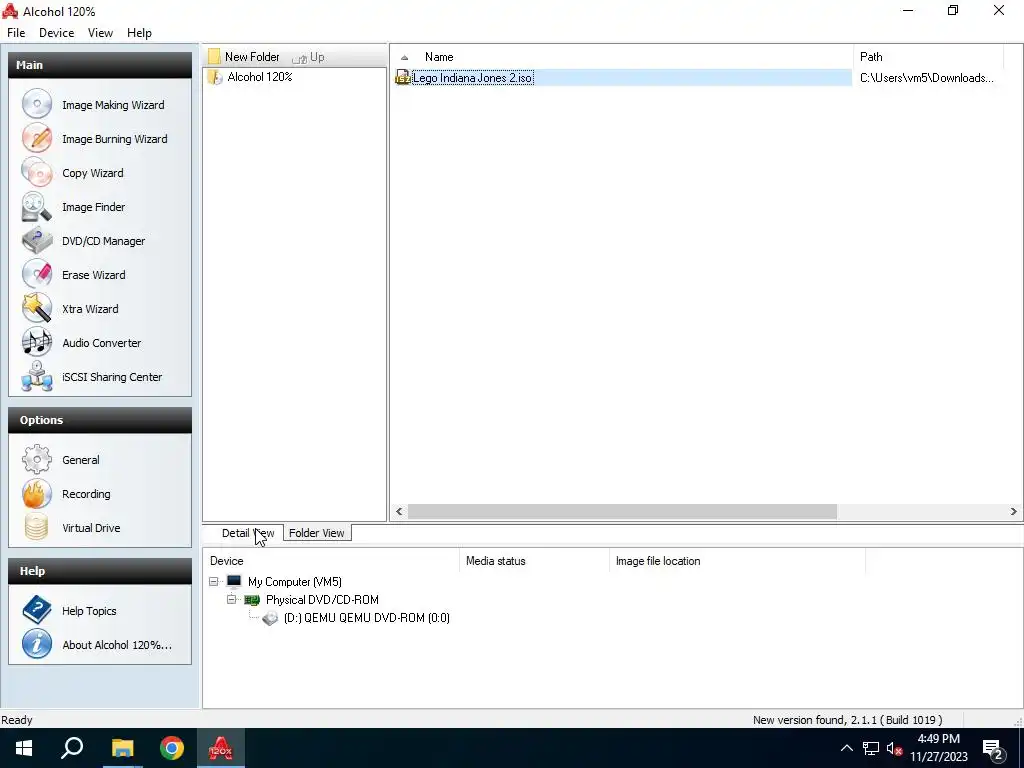Show hidden system tray icons
This screenshot has width=1024, height=768.
(846, 748)
